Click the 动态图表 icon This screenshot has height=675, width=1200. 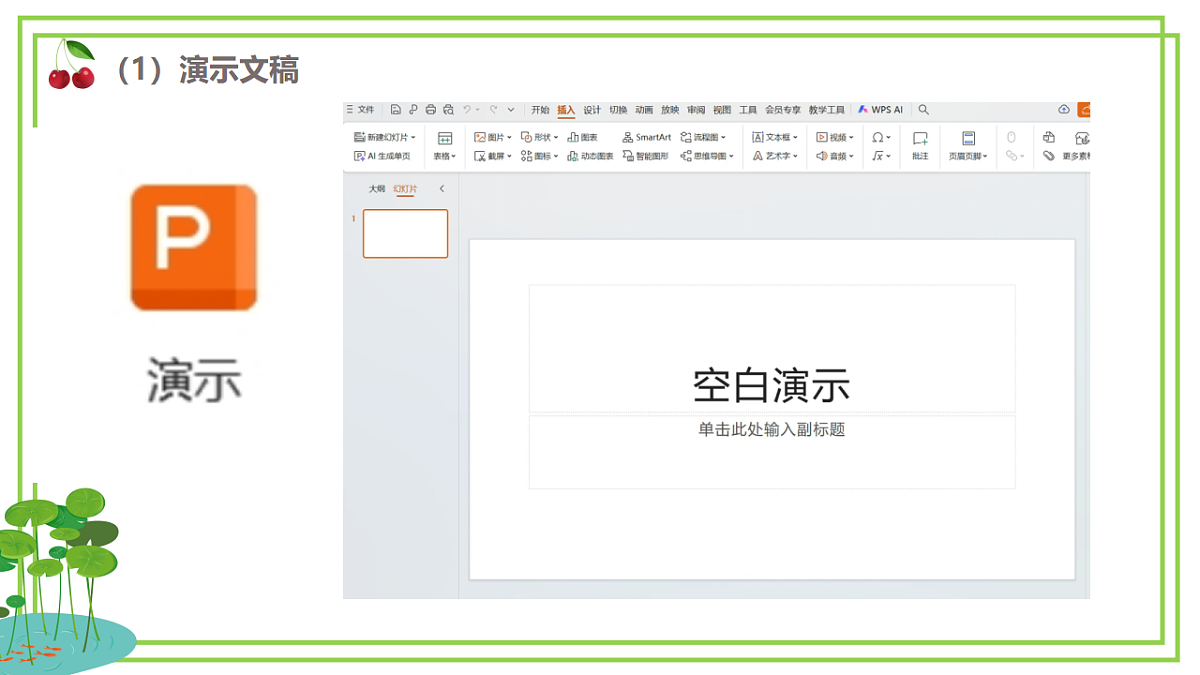tap(573, 156)
